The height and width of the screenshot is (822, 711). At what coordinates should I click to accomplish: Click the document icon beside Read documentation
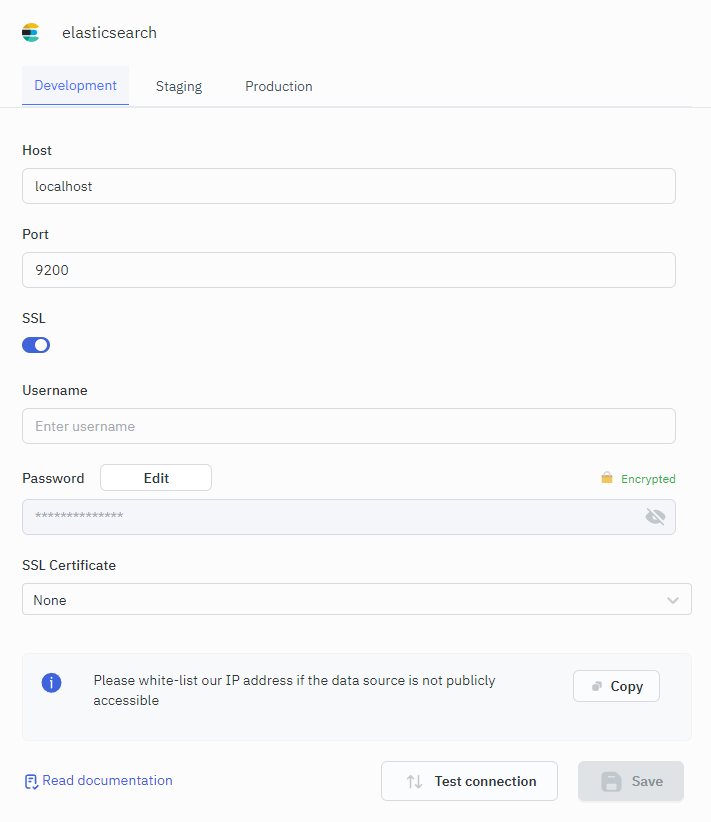coord(31,781)
